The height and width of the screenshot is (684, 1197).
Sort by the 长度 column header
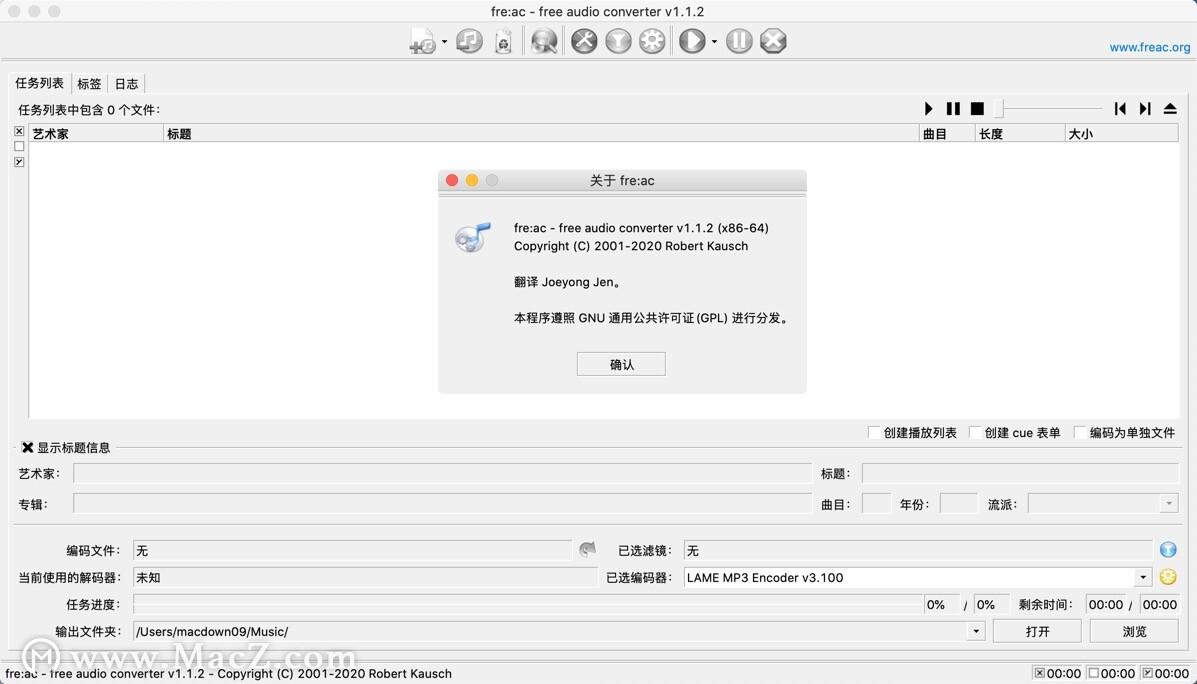click(x=1021, y=134)
